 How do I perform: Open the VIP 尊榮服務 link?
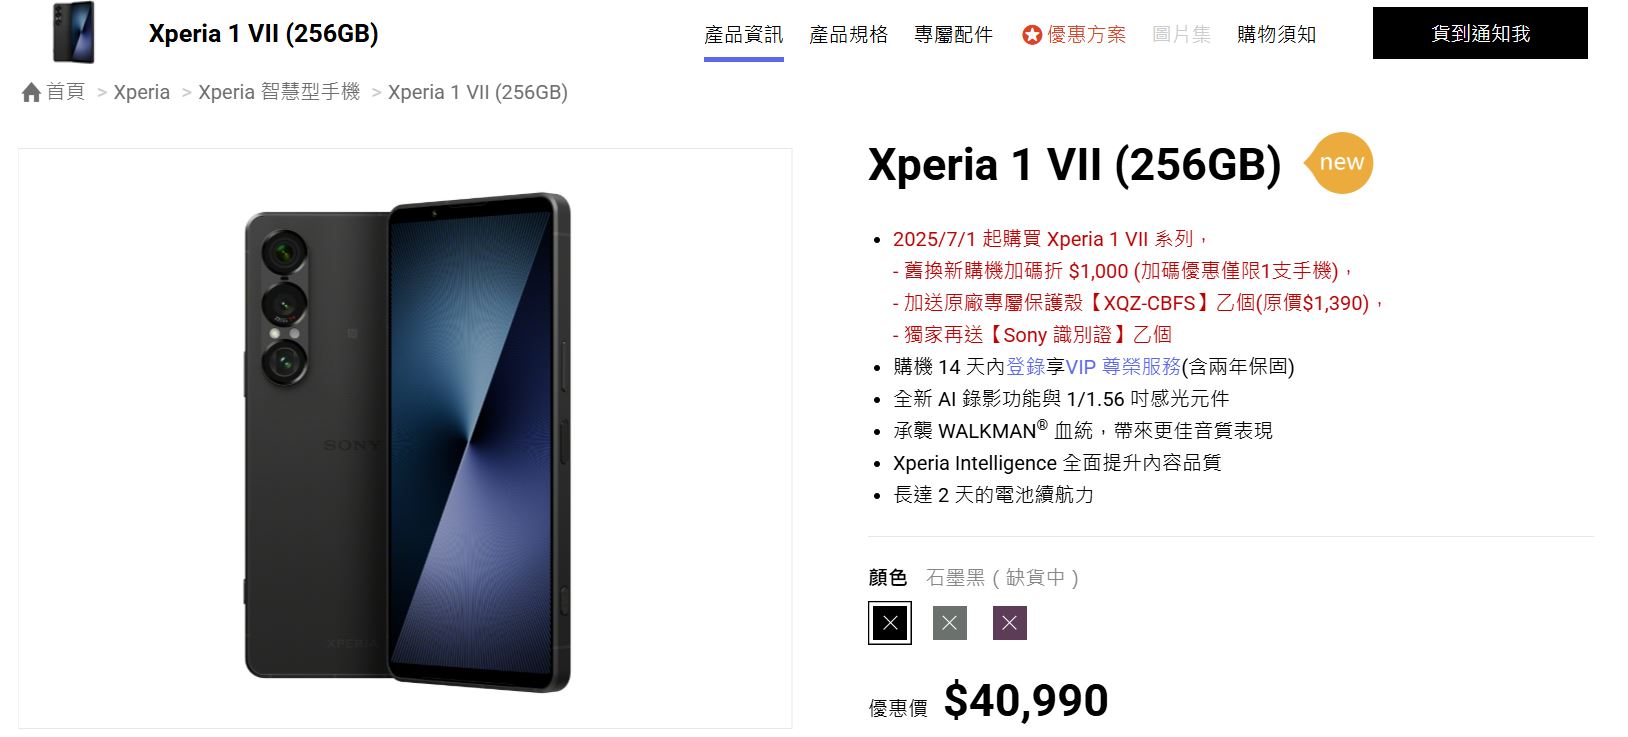pyautogui.click(x=1123, y=367)
